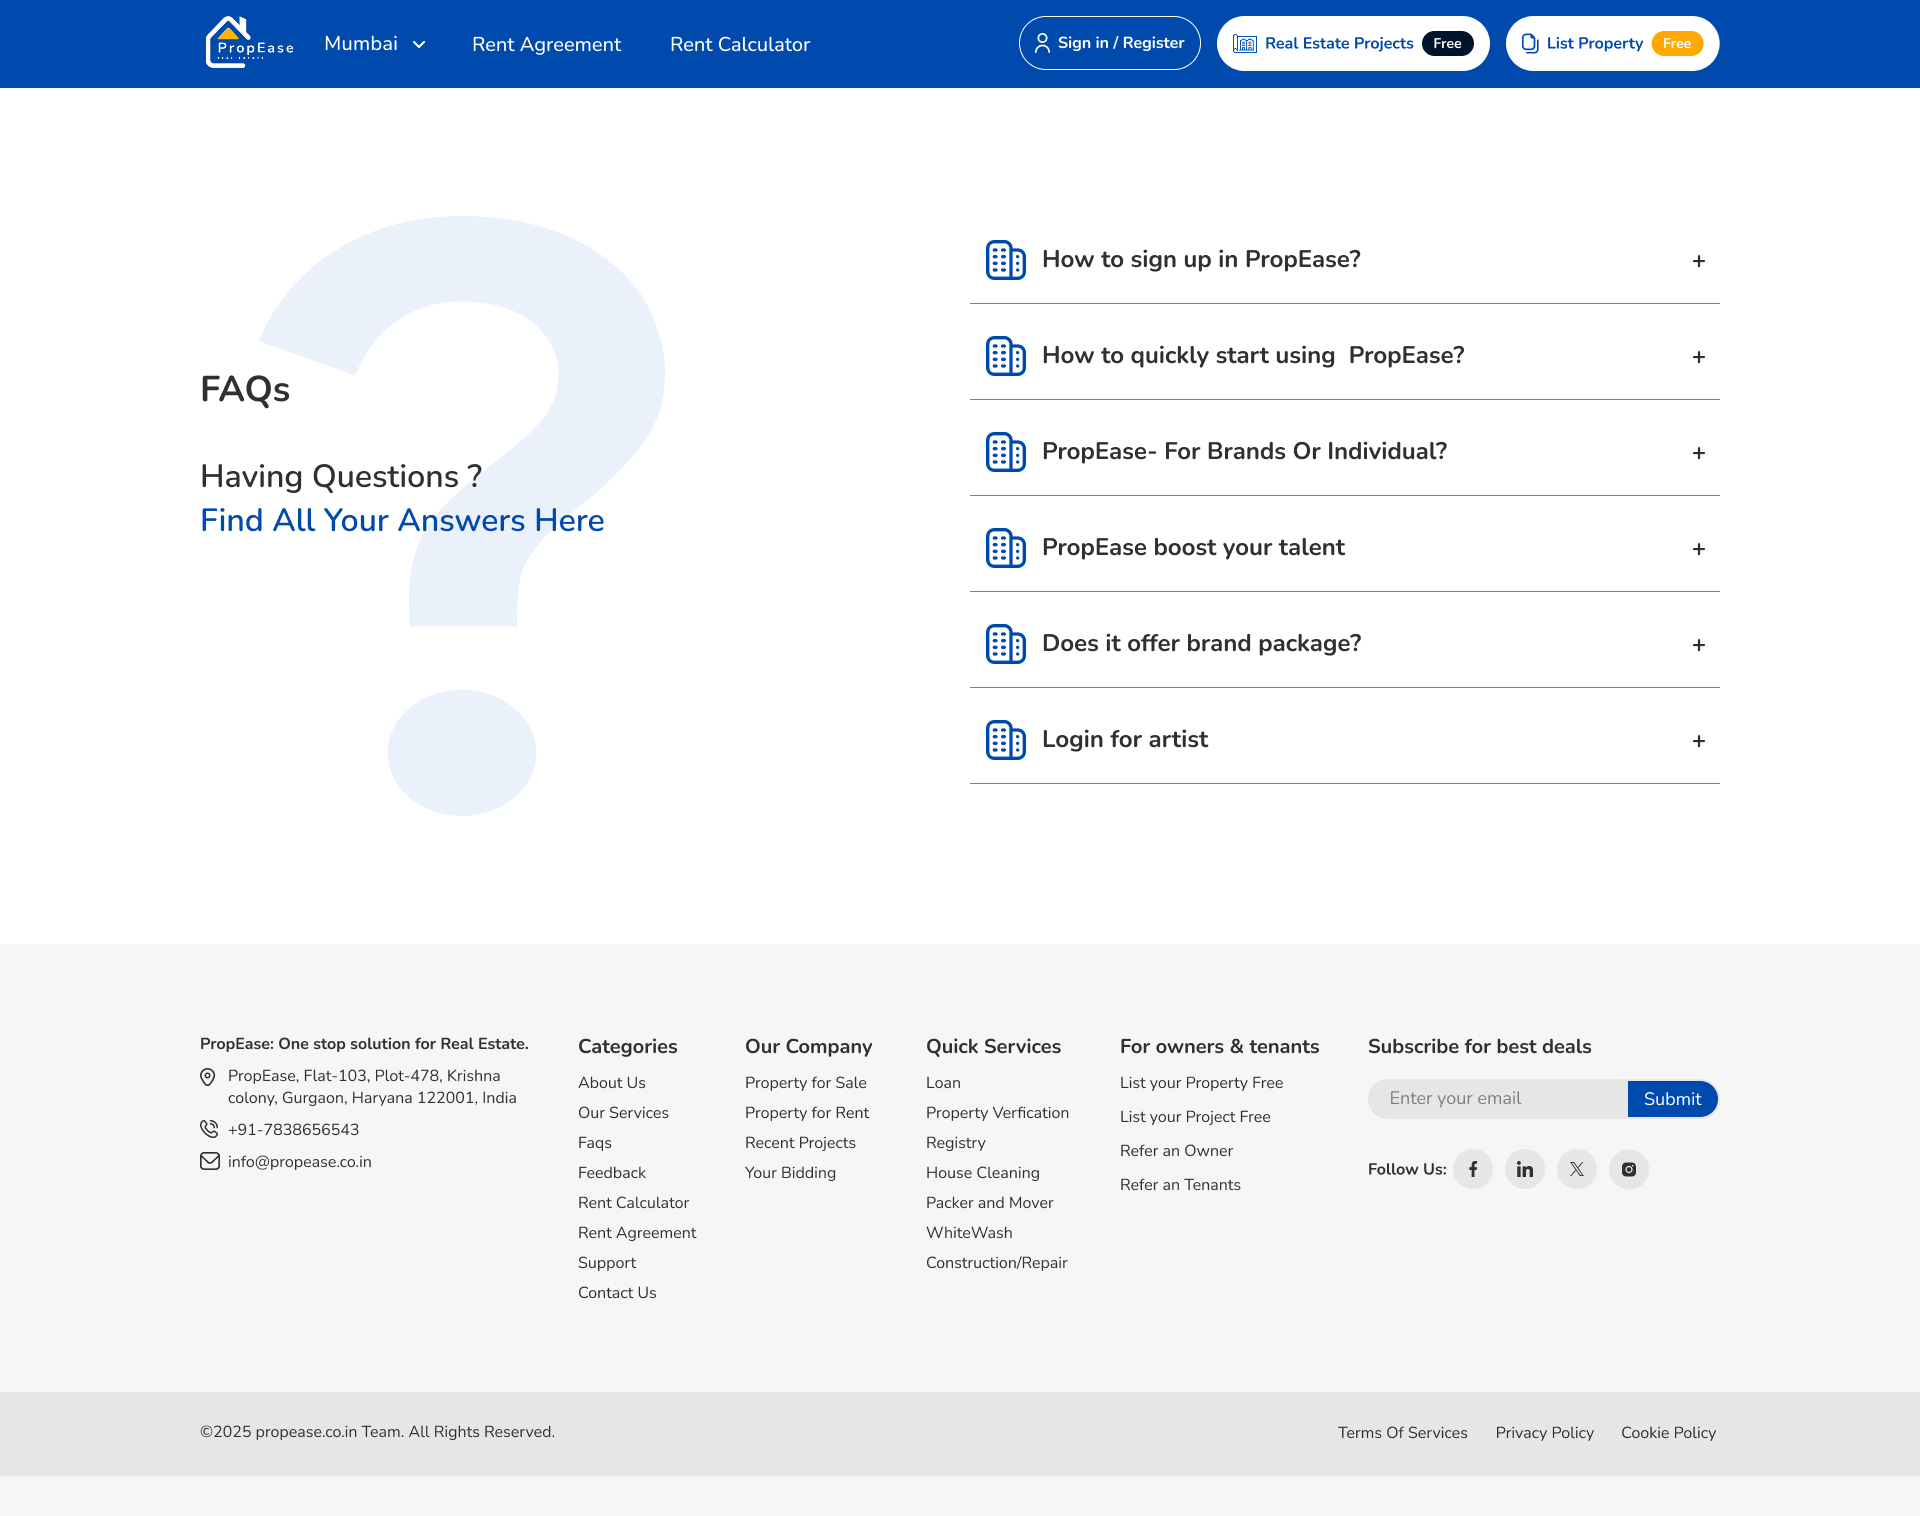Viewport: 1920px width, 1516px height.
Task: Submit the email subscription
Action: pos(1672,1099)
